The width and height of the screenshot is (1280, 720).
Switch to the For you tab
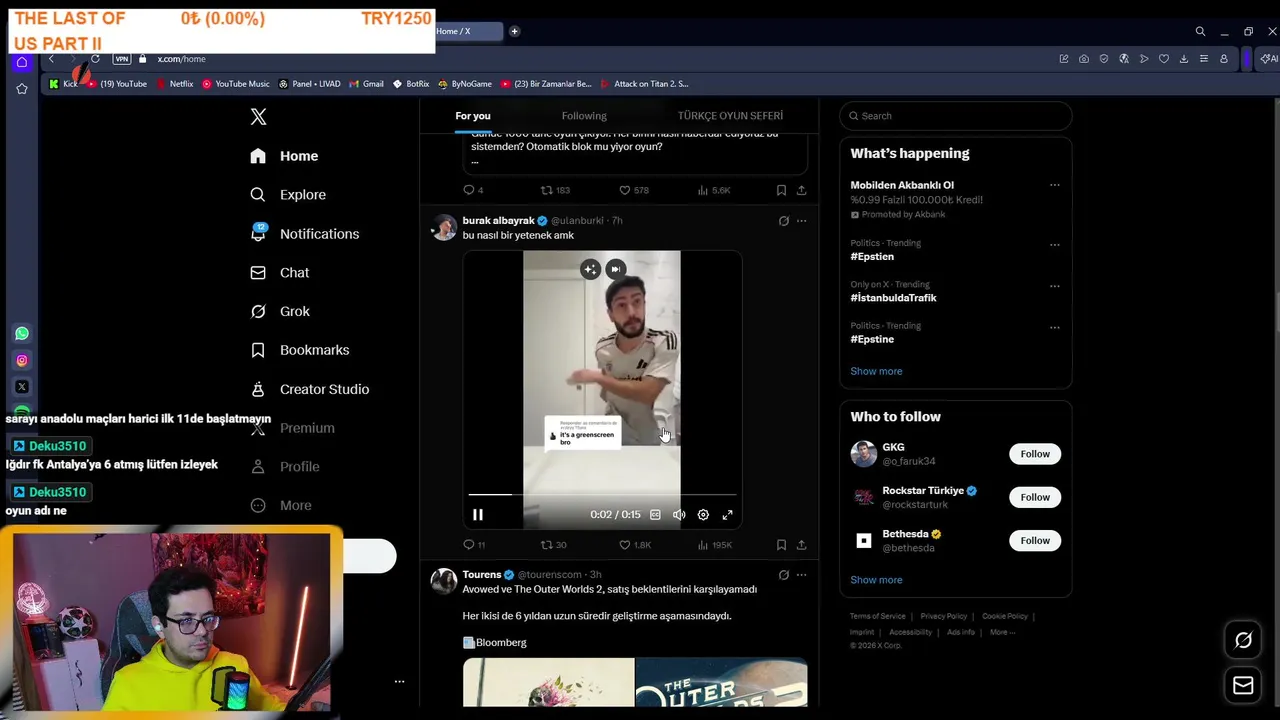tap(473, 116)
